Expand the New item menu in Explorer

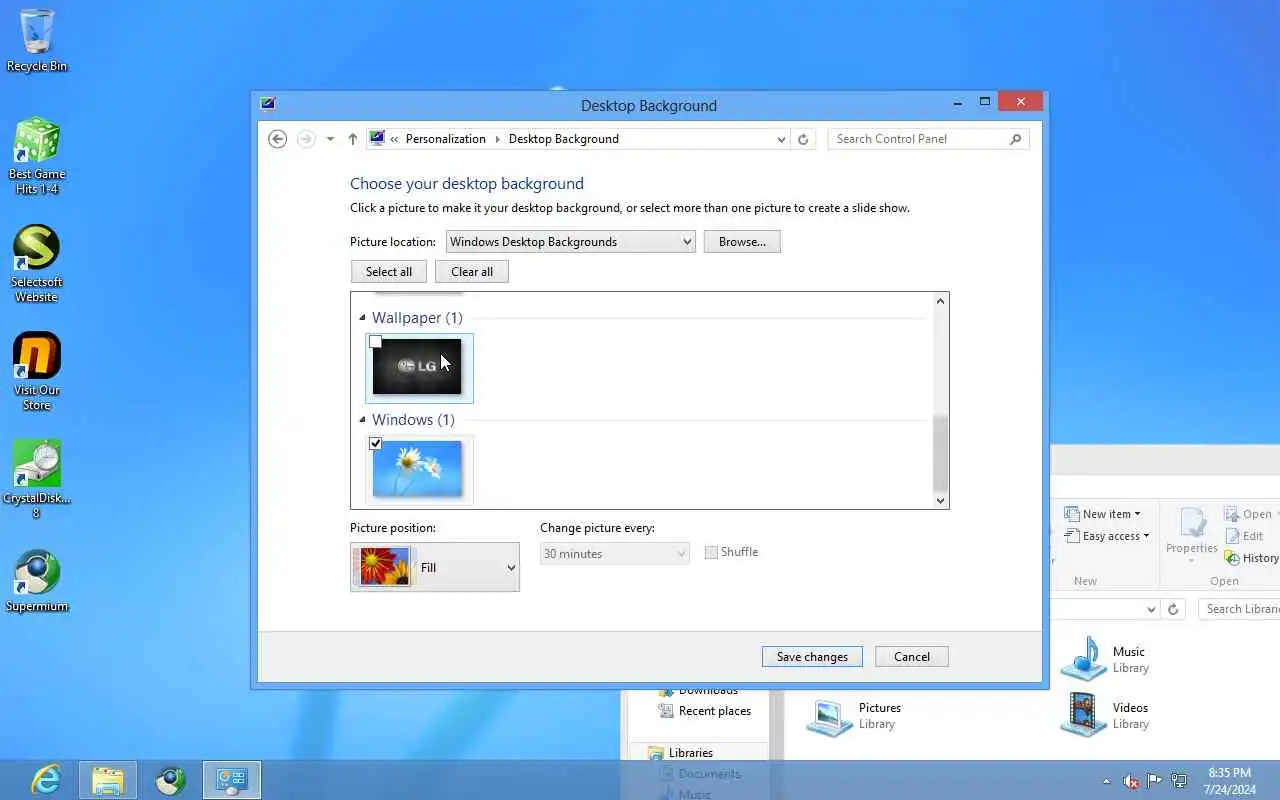tap(1103, 514)
